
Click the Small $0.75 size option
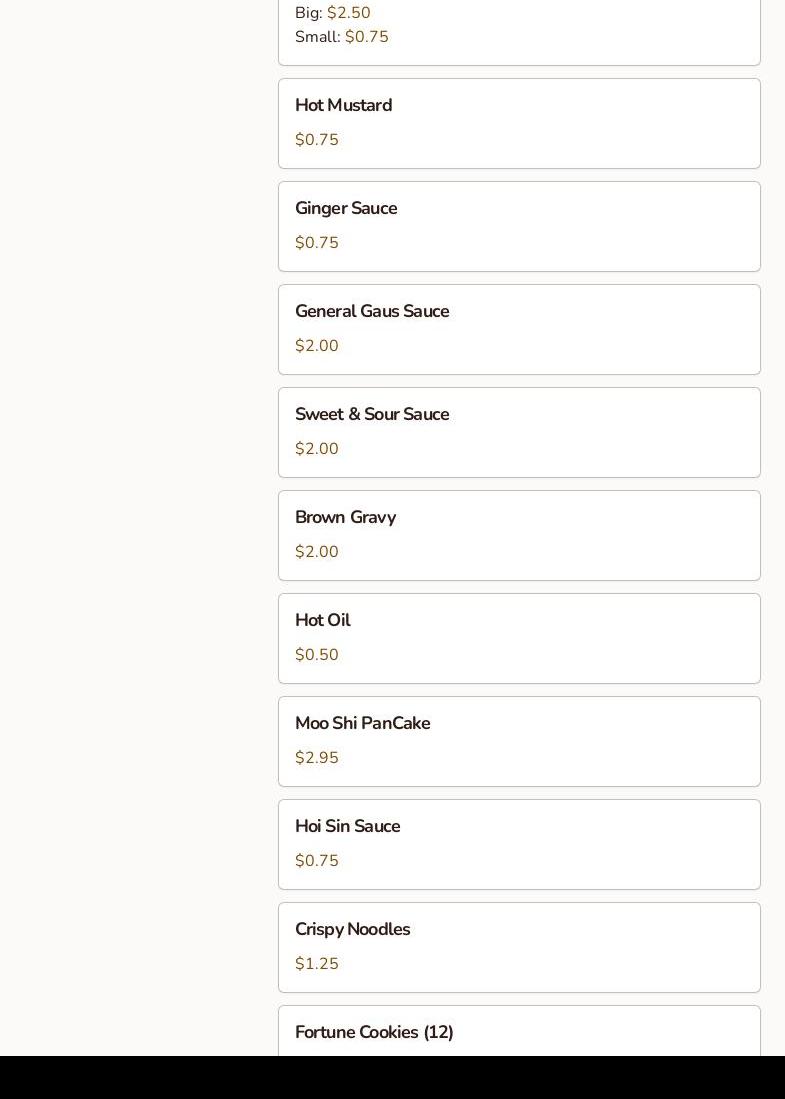pyautogui.click(x=342, y=37)
